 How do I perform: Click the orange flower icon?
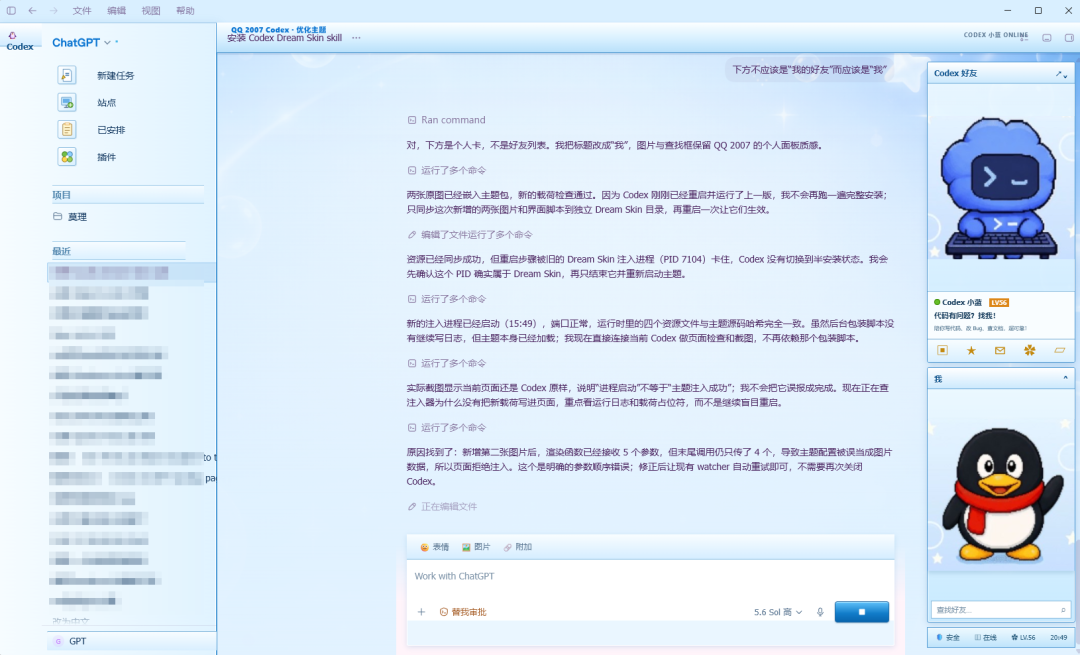point(1030,351)
